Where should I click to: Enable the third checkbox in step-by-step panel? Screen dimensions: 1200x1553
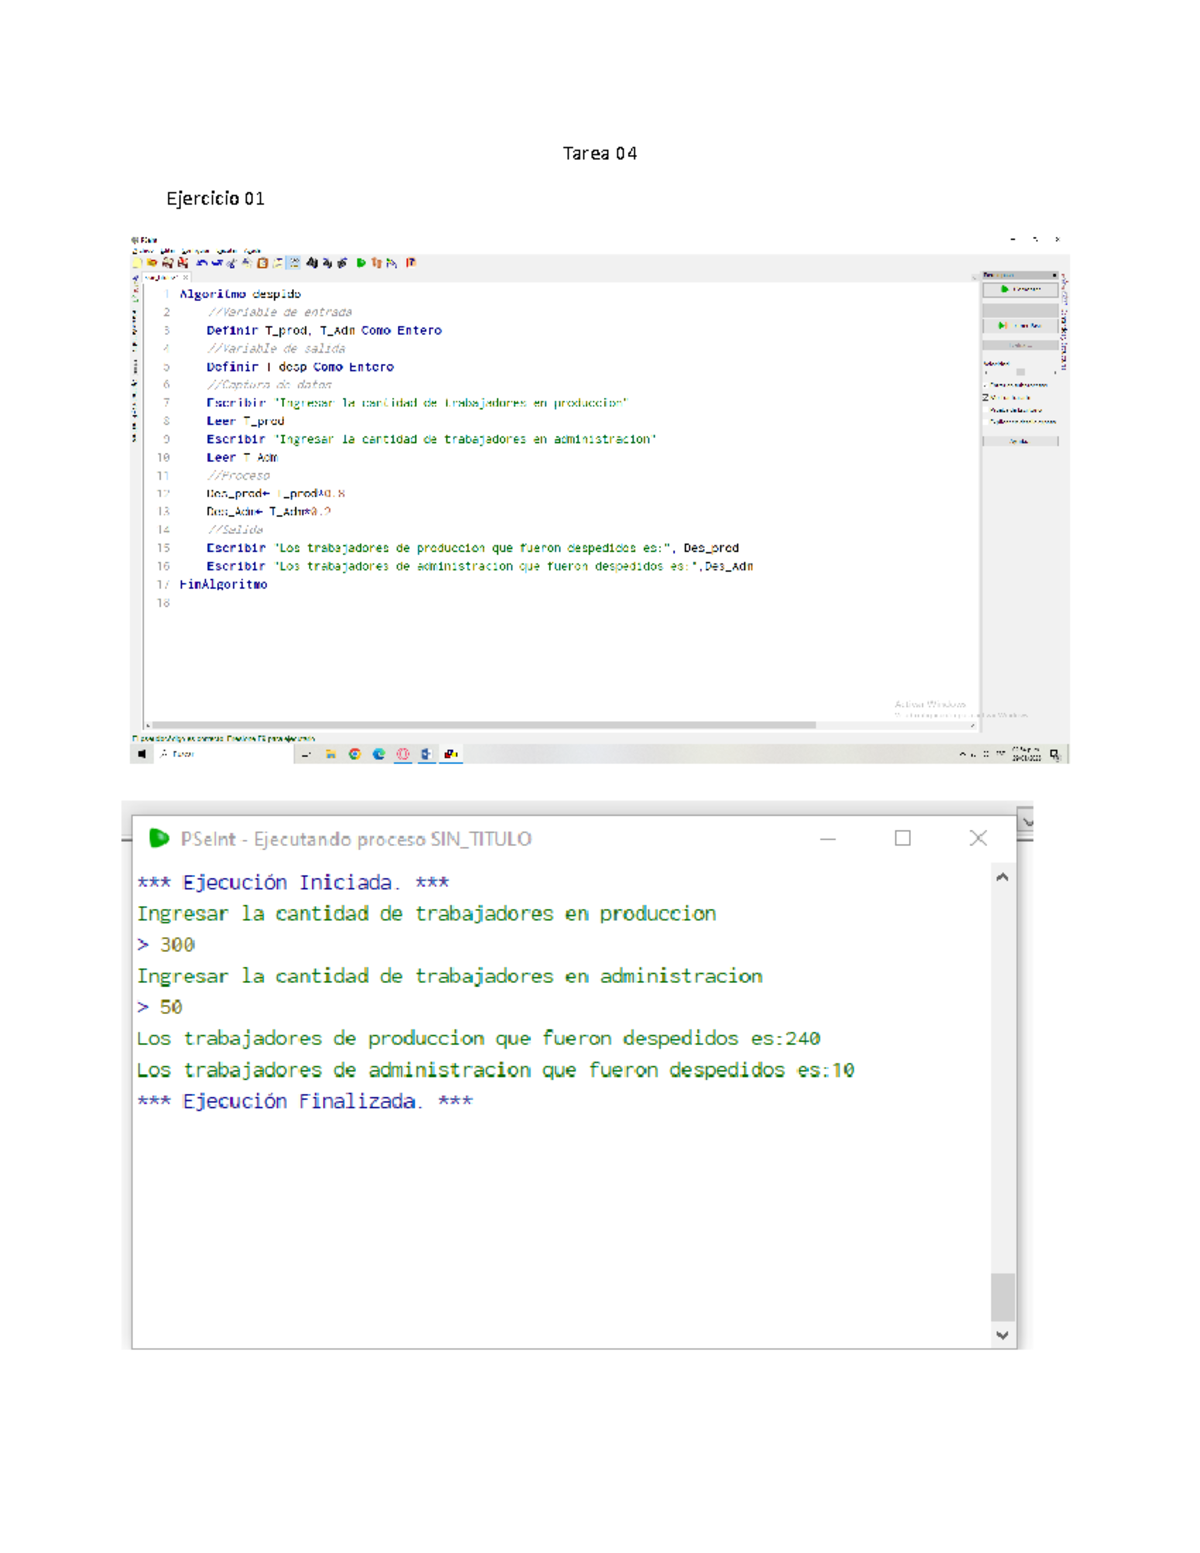[x=985, y=410]
